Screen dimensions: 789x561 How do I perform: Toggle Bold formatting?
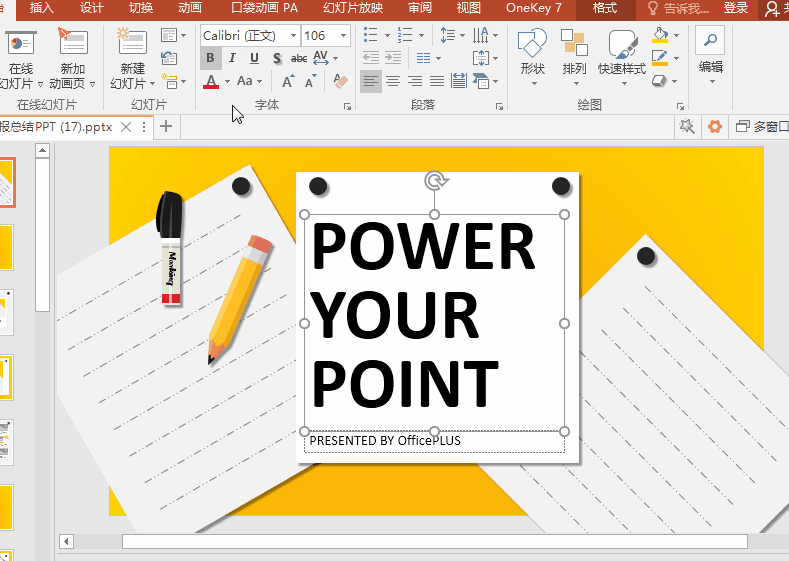click(x=210, y=58)
